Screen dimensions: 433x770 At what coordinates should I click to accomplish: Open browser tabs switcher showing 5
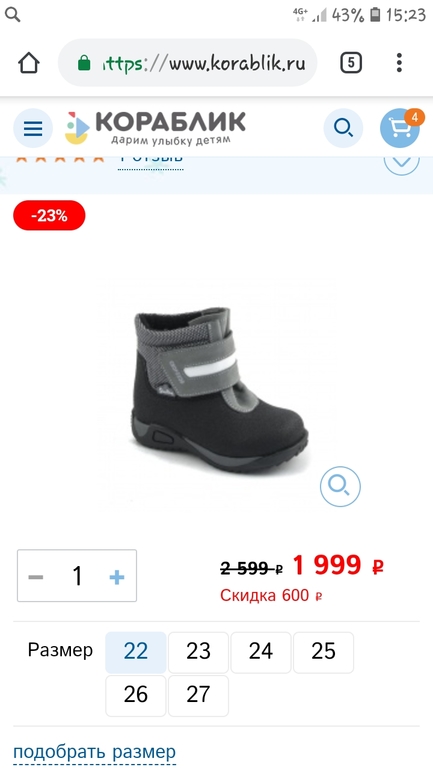point(351,63)
